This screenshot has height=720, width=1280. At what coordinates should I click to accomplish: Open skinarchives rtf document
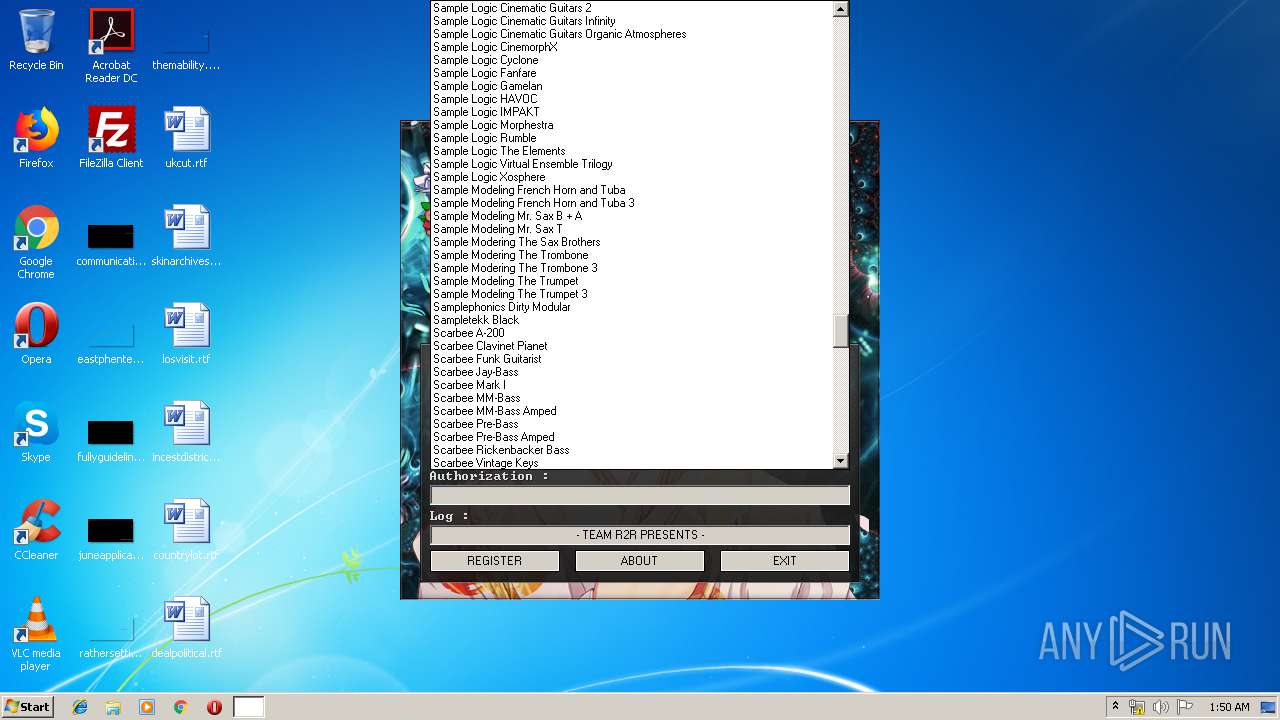(x=186, y=236)
